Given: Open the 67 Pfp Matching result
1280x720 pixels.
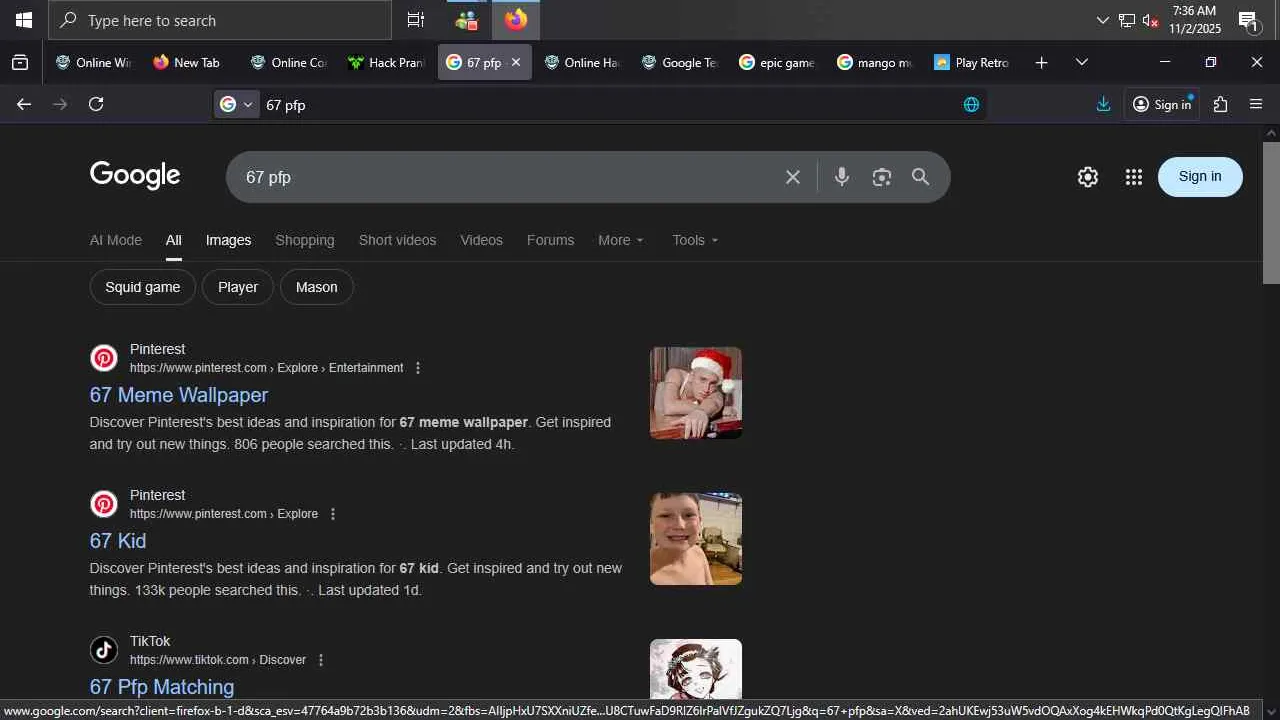Looking at the screenshot, I should click(162, 687).
